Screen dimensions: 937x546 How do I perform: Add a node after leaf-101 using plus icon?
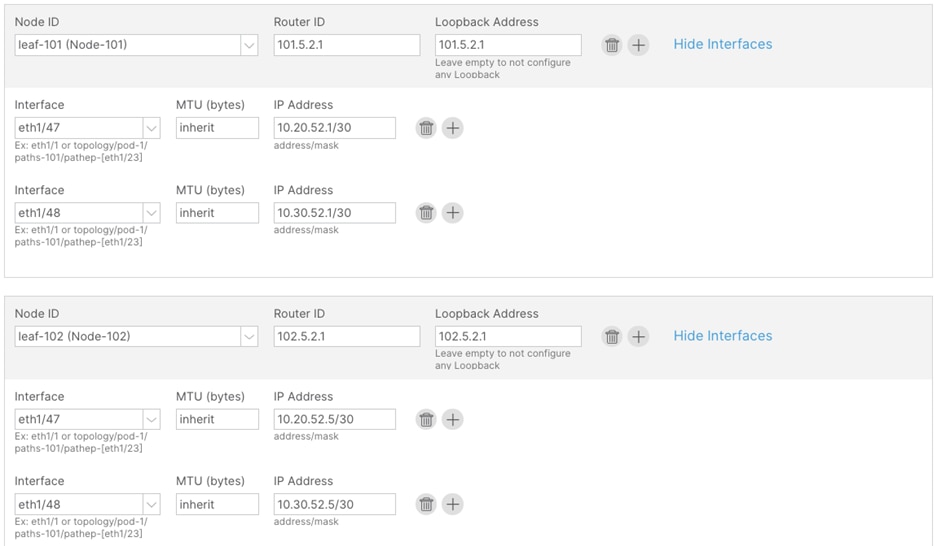[638, 45]
